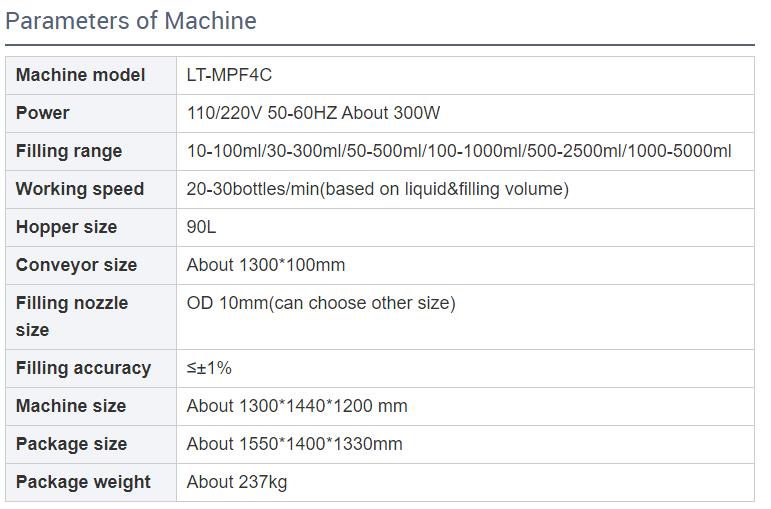Screen dimensions: 771x509
Task: Click the ≤±1% accuracy value
Action: (x=209, y=368)
